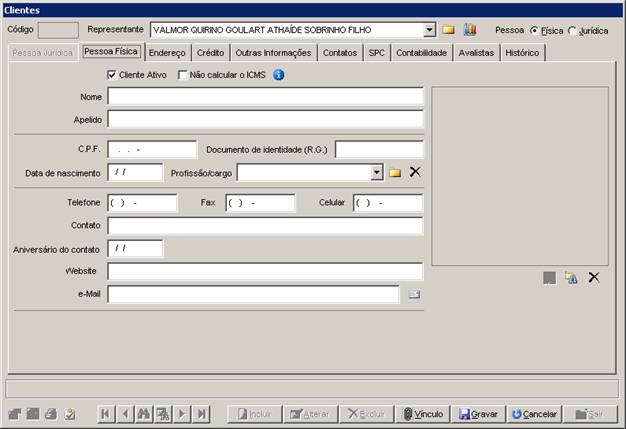Switch to the Pessoa Física tab
The width and height of the screenshot is (626, 429).
point(111,51)
